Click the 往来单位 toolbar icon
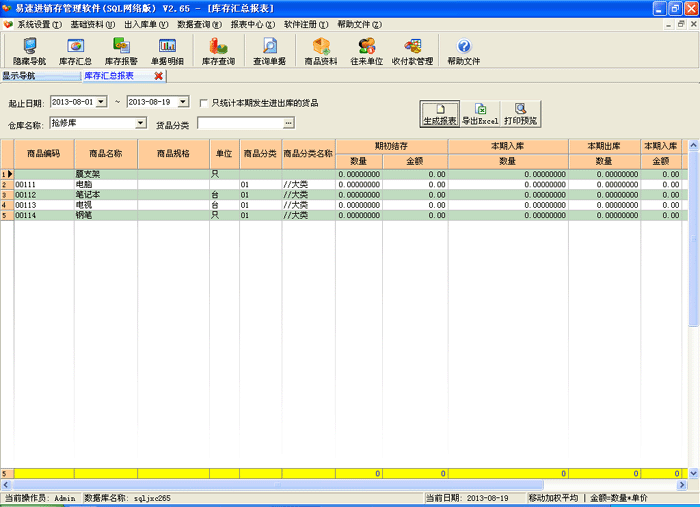The image size is (700, 507). [367, 51]
